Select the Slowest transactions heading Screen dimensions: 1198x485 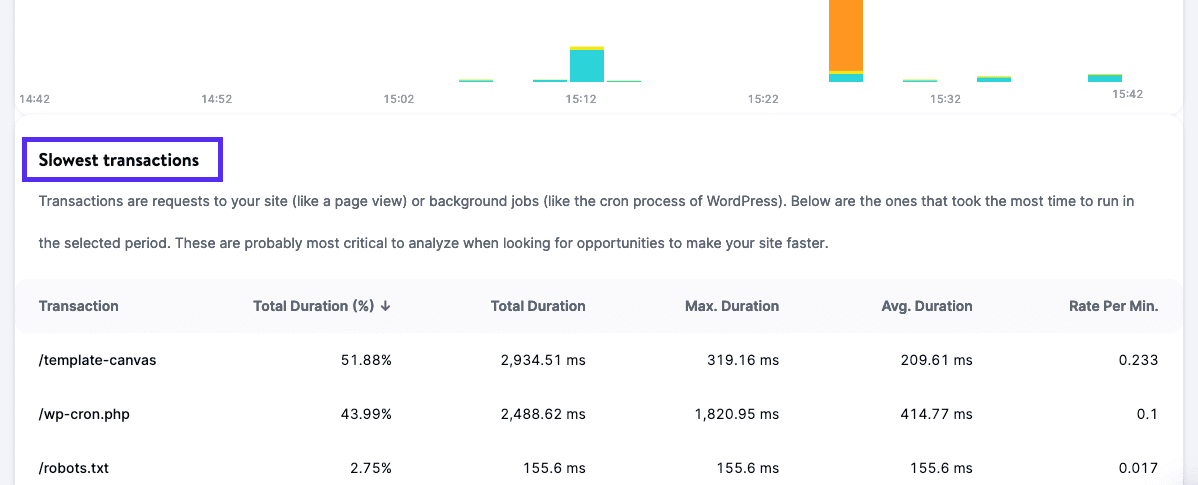[119, 160]
